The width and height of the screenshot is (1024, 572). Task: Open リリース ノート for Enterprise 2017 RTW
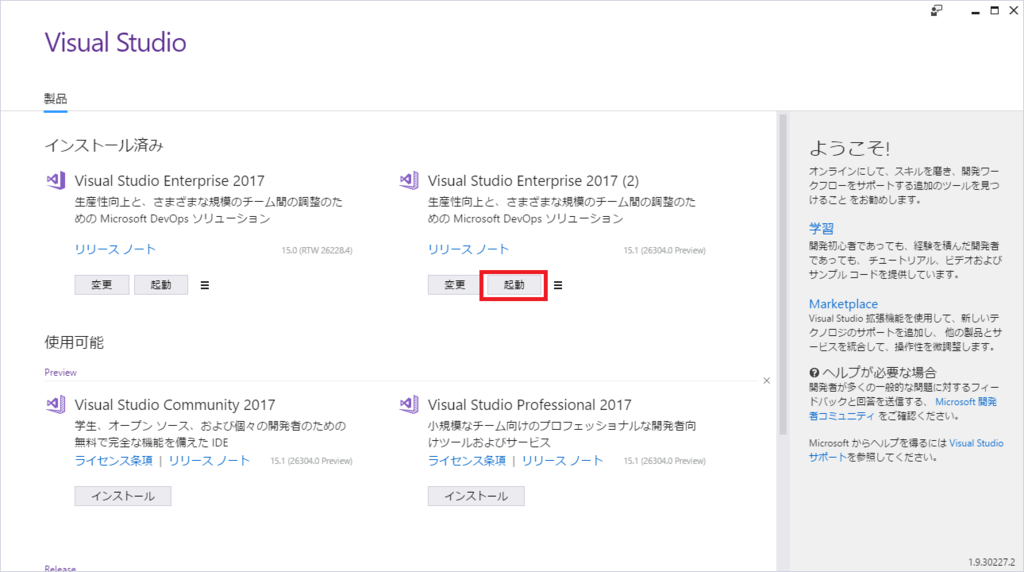[x=115, y=249]
